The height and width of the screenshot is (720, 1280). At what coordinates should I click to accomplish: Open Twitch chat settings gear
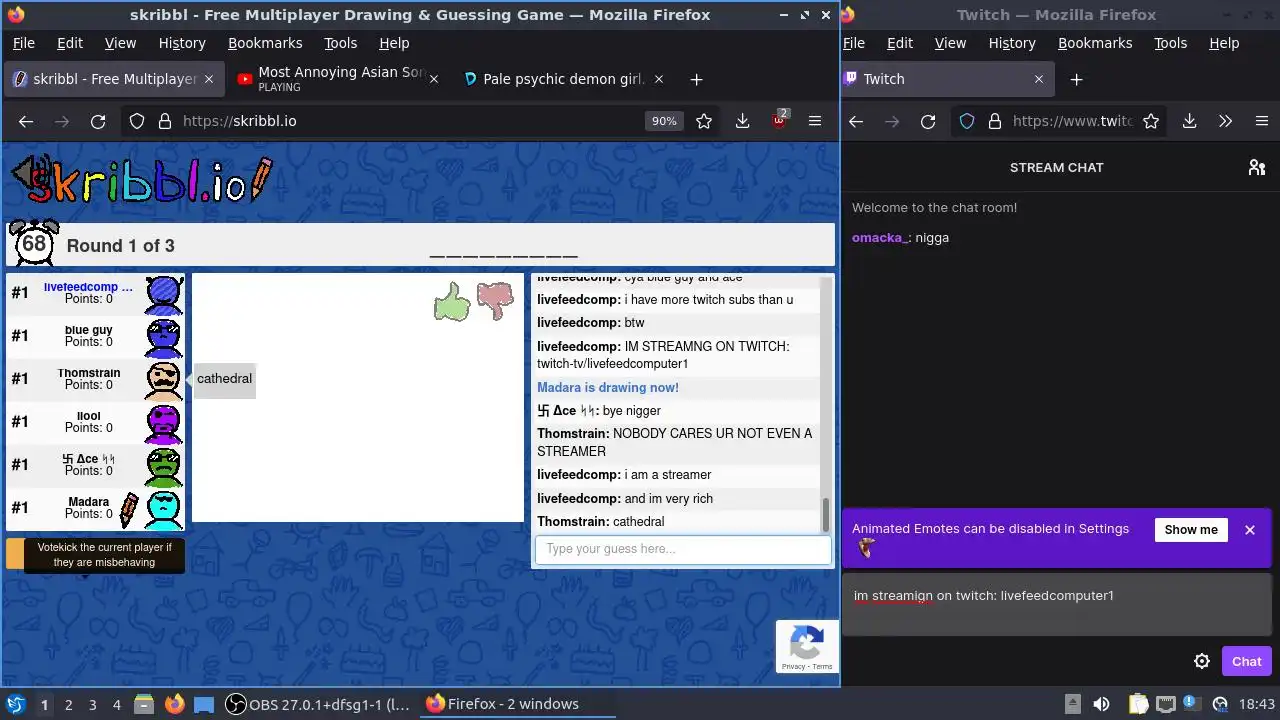(x=1202, y=661)
